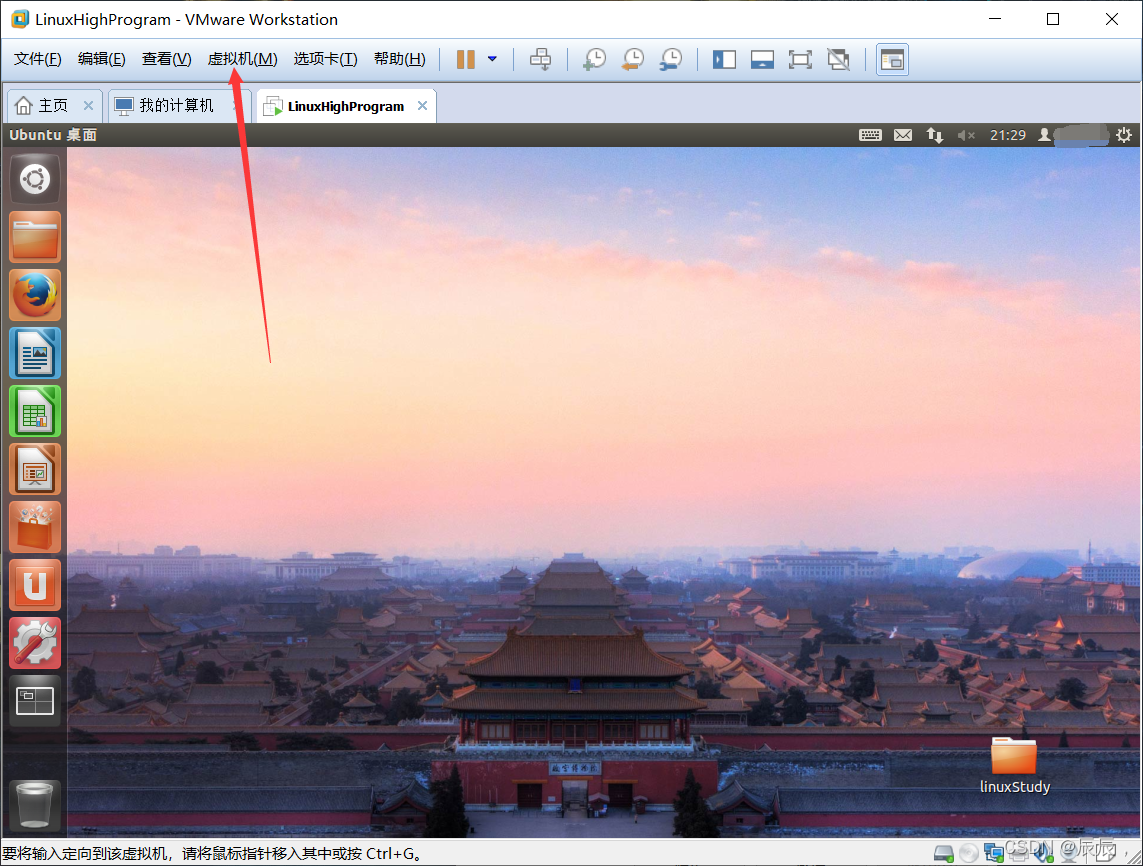1143x866 pixels.
Task: Open the 选项卡(T) menu
Action: pyautogui.click(x=325, y=59)
